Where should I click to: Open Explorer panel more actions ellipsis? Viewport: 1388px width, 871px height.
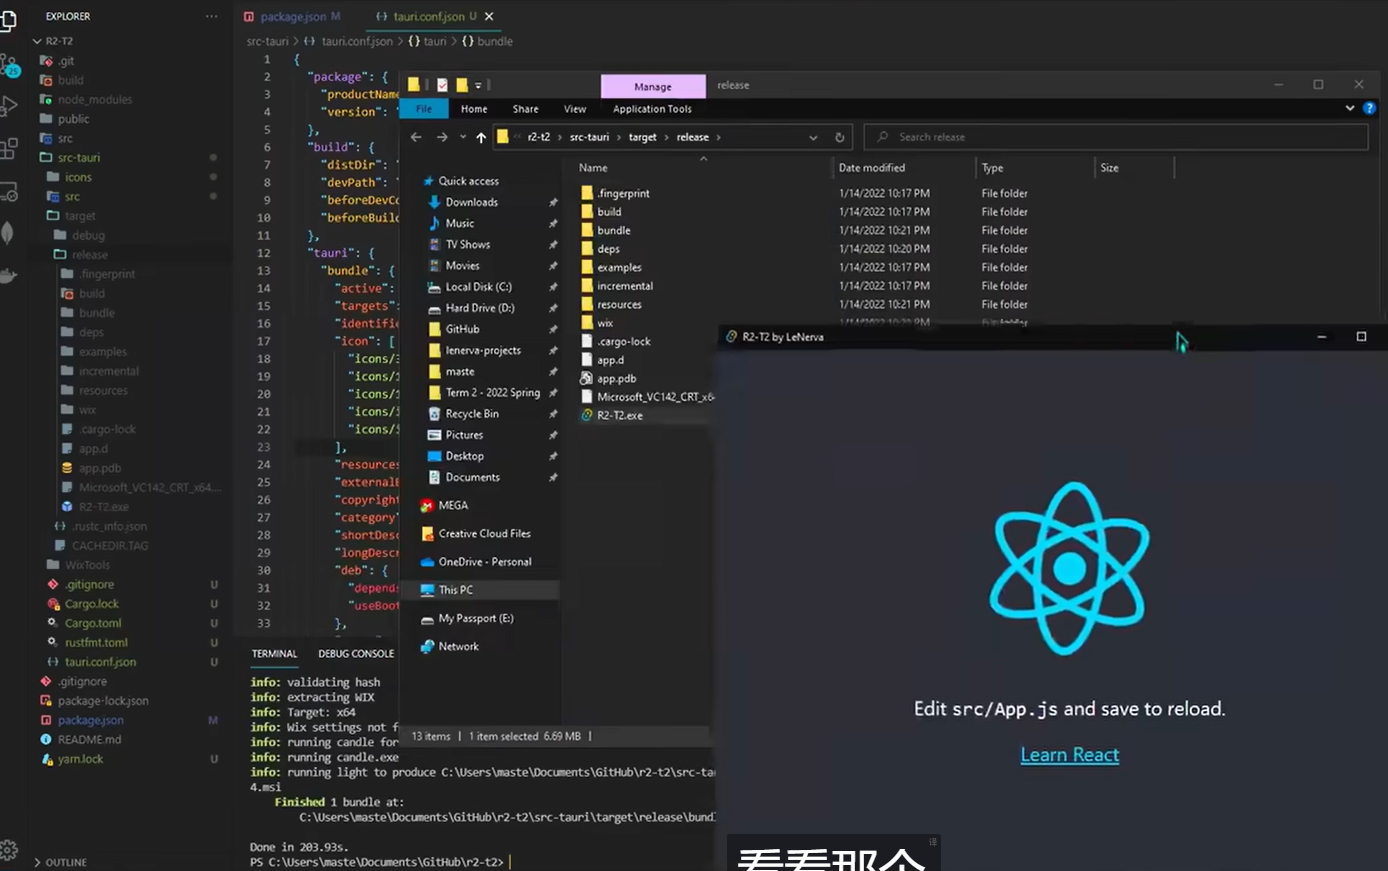click(211, 17)
